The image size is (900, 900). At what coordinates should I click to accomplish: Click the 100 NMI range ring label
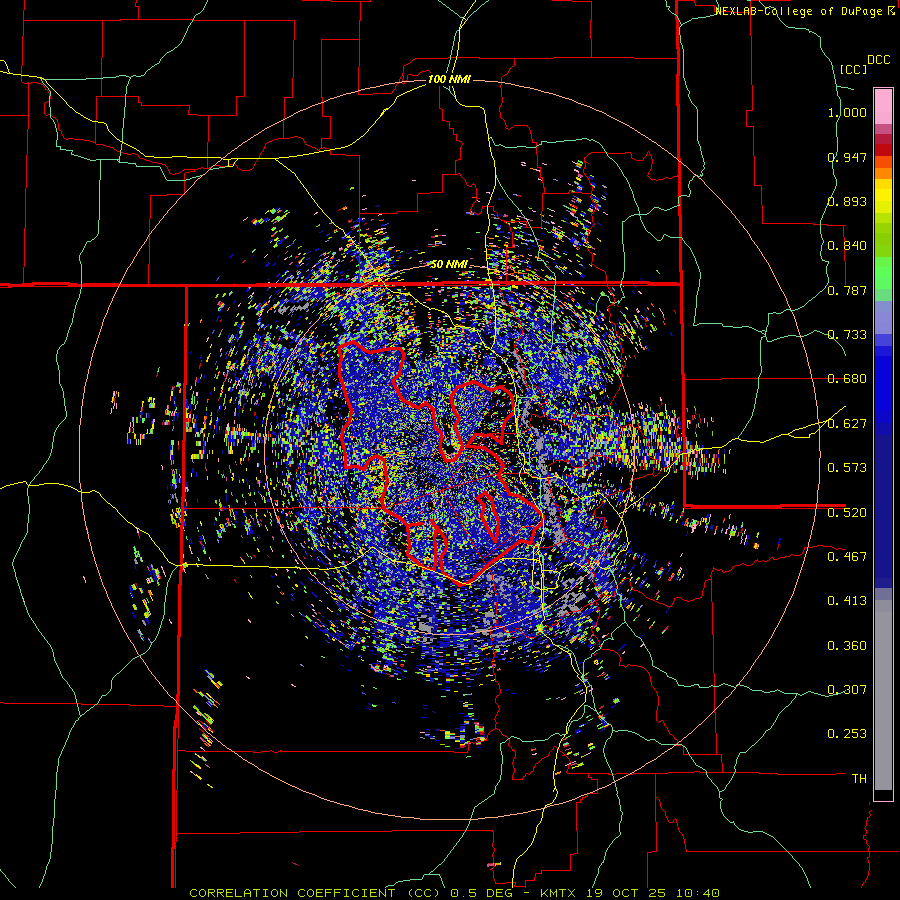click(449, 79)
